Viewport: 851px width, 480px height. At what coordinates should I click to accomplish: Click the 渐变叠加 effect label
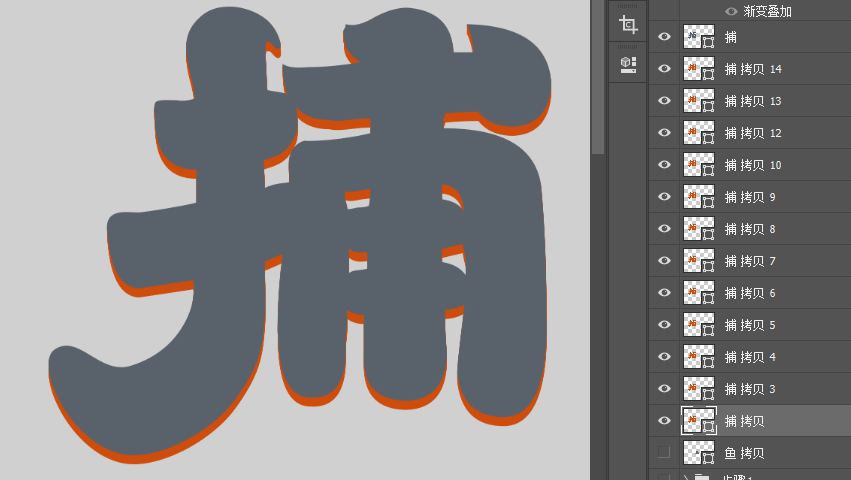coord(767,11)
